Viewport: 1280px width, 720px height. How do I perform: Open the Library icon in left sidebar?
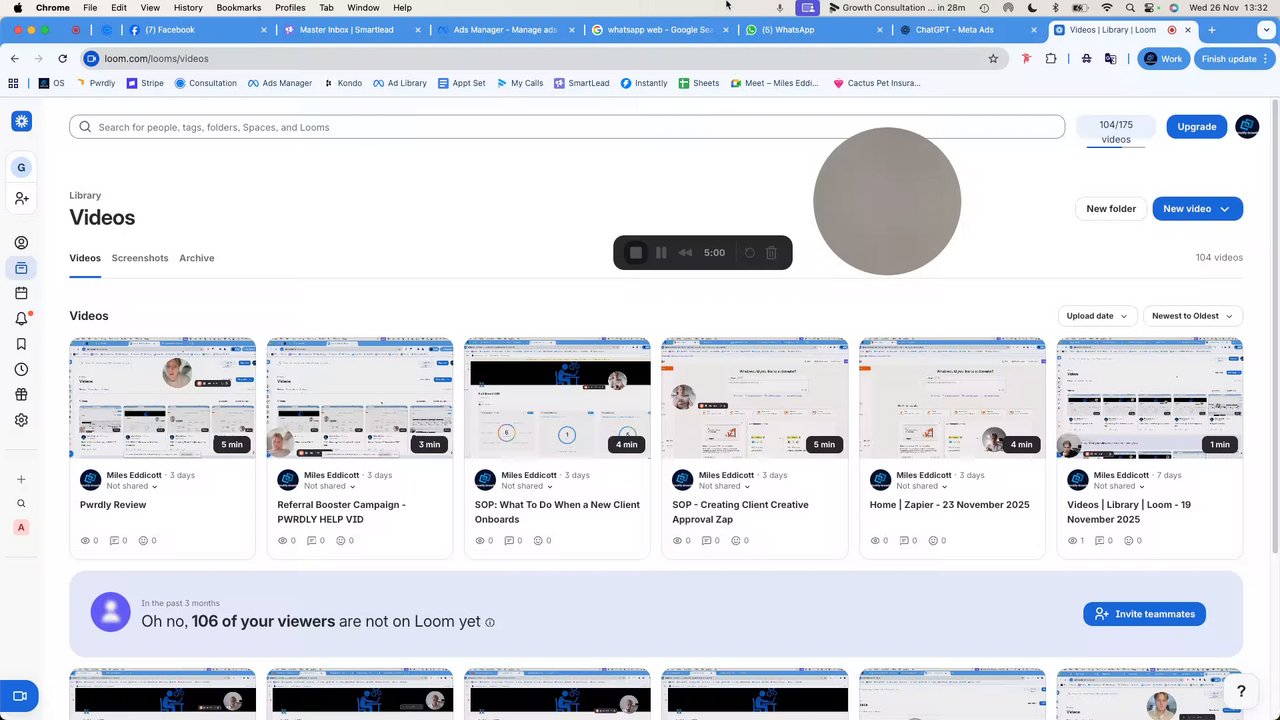21,268
